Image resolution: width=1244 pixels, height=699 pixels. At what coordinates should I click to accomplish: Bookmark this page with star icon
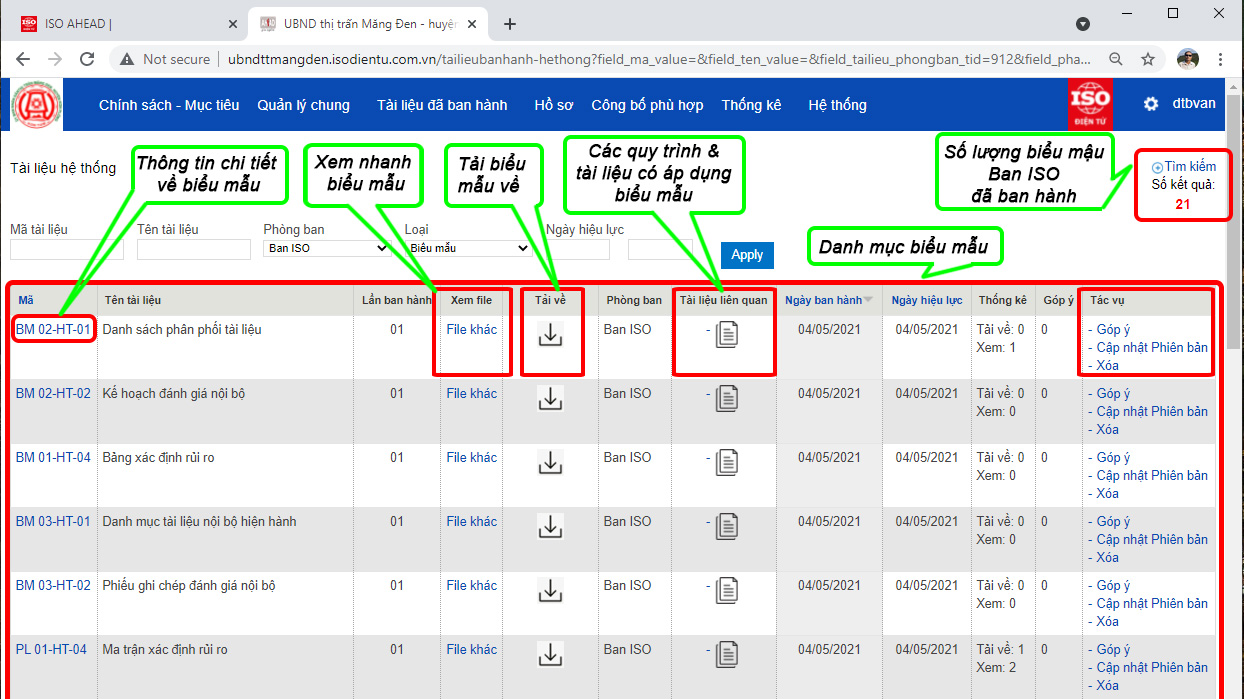coord(1148,59)
